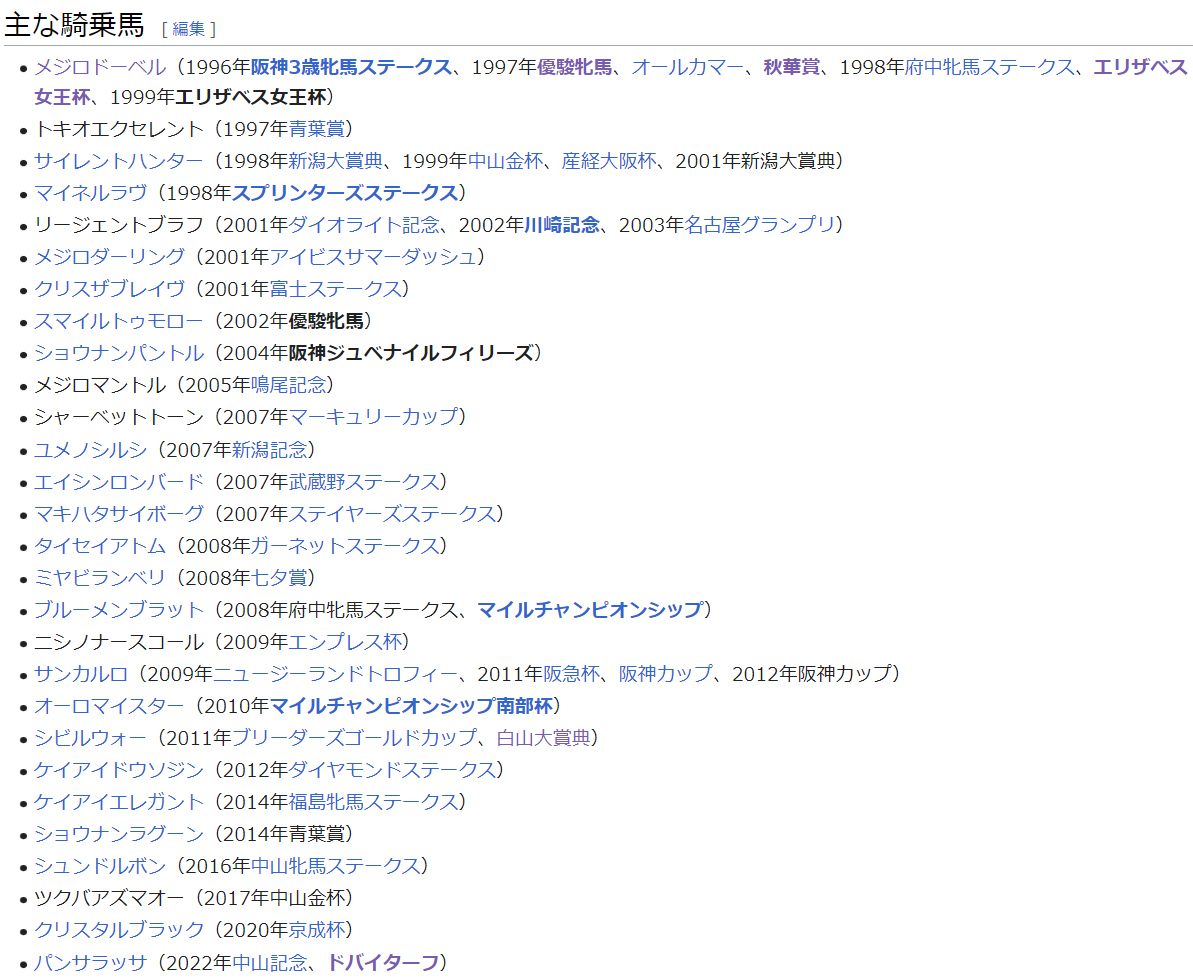
Task: Open the パンサラッサ link
Action: pyautogui.click(x=91, y=962)
